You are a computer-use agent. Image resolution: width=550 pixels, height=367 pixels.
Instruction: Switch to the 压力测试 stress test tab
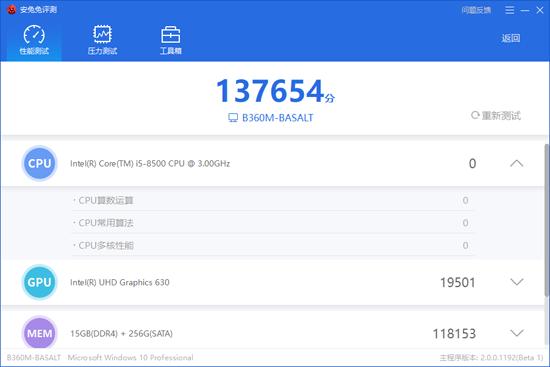[x=102, y=40]
